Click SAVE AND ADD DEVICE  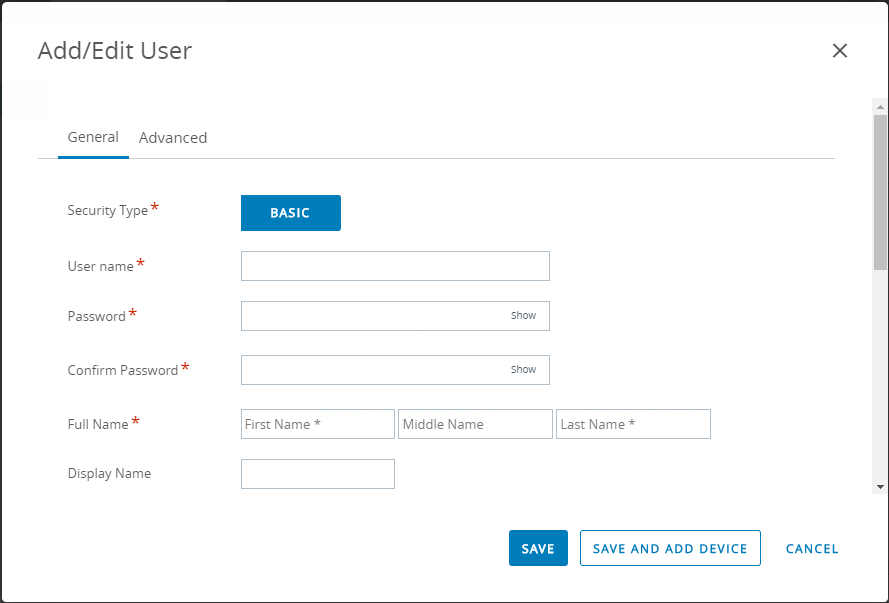[x=670, y=548]
